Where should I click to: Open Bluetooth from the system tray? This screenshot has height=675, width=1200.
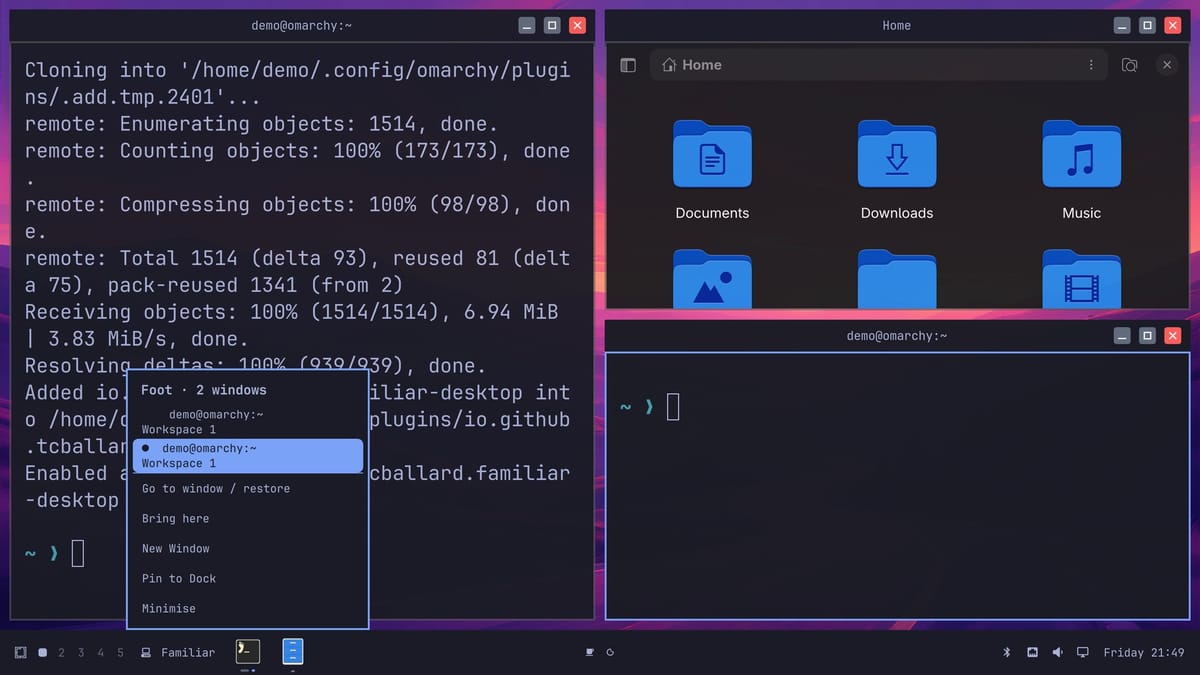1007,653
